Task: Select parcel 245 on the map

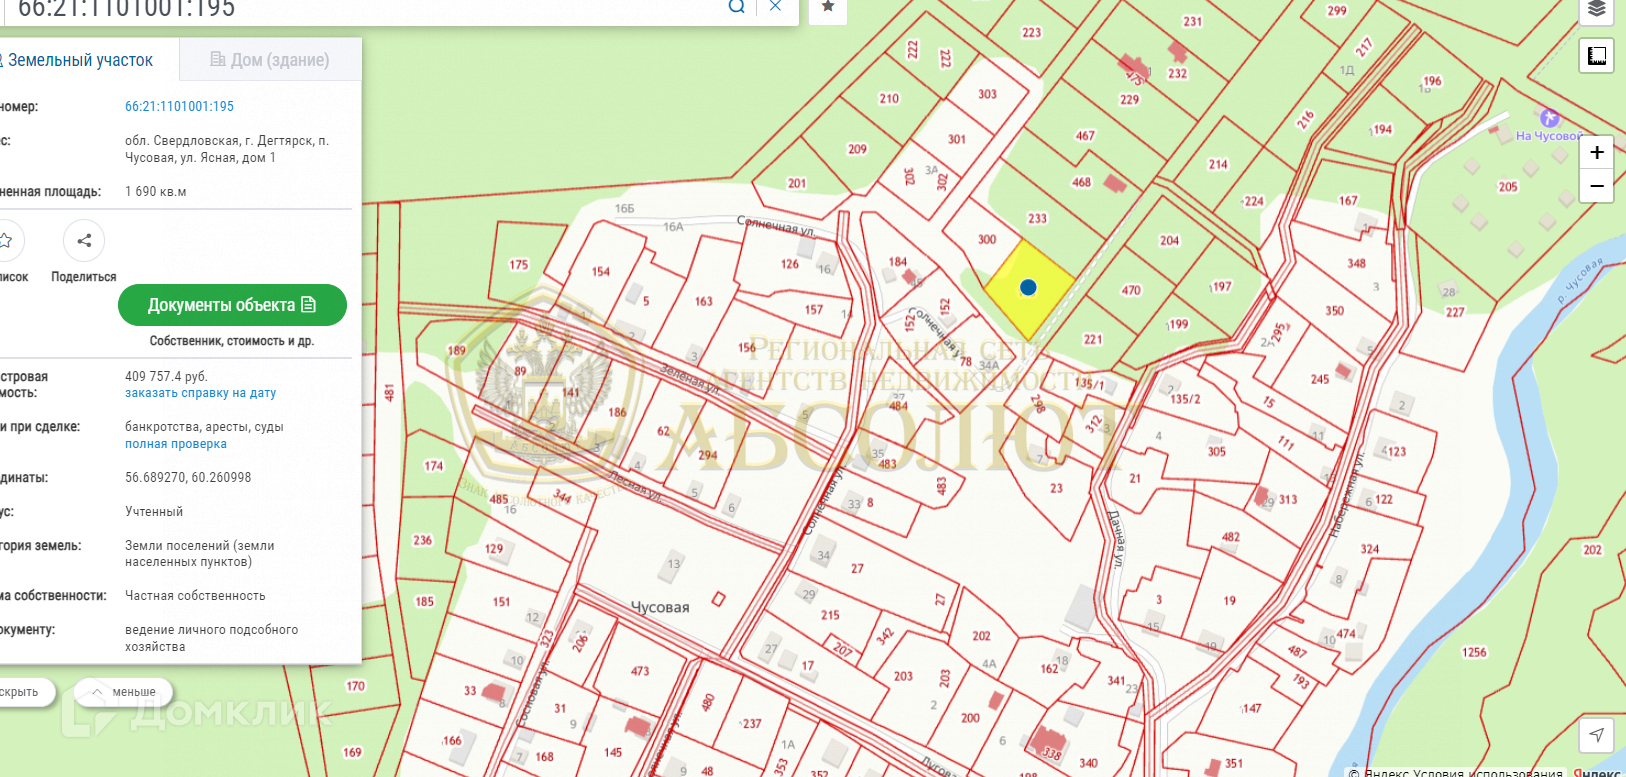Action: (x=1320, y=379)
